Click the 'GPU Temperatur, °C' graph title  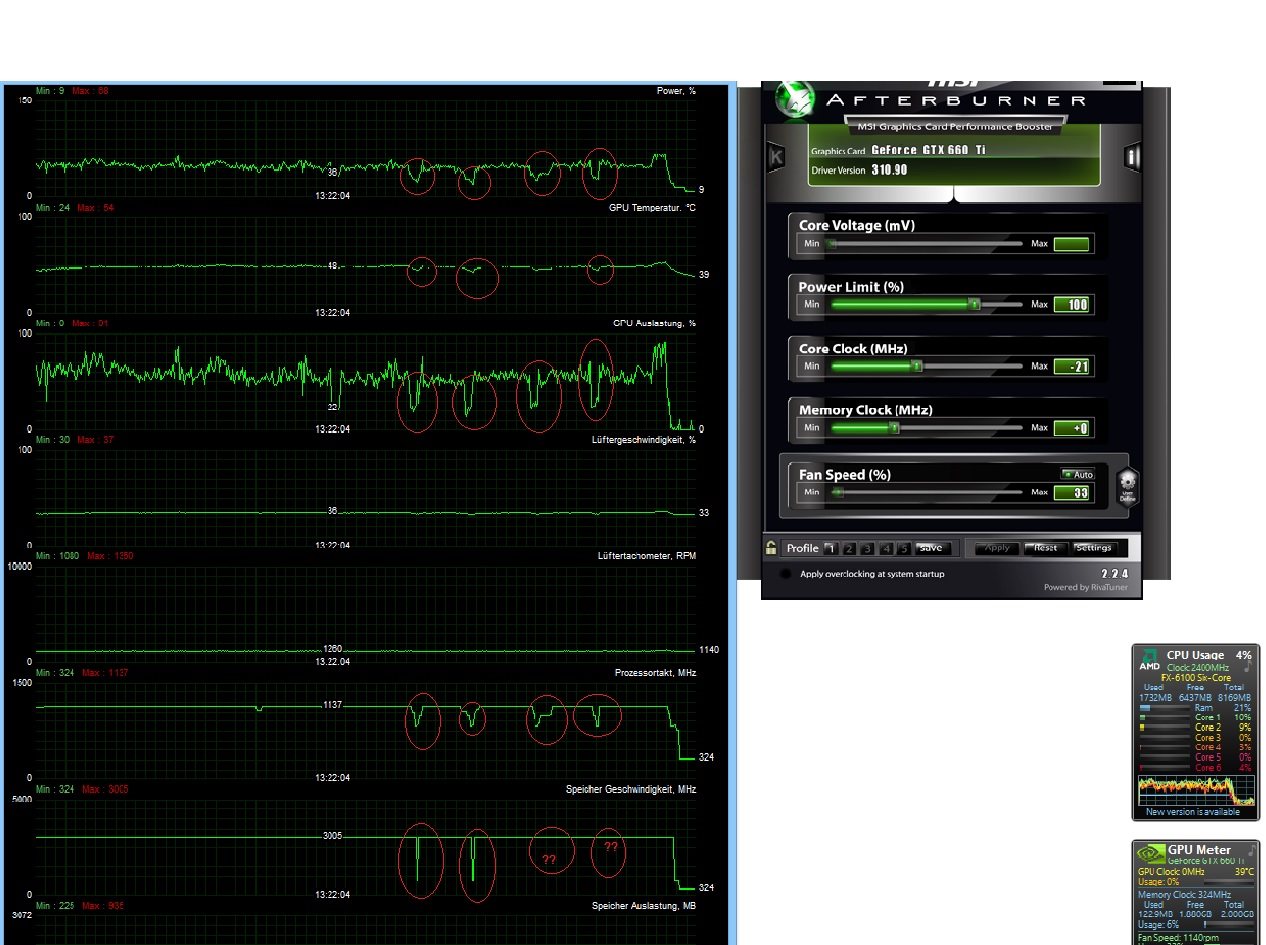[x=652, y=207]
